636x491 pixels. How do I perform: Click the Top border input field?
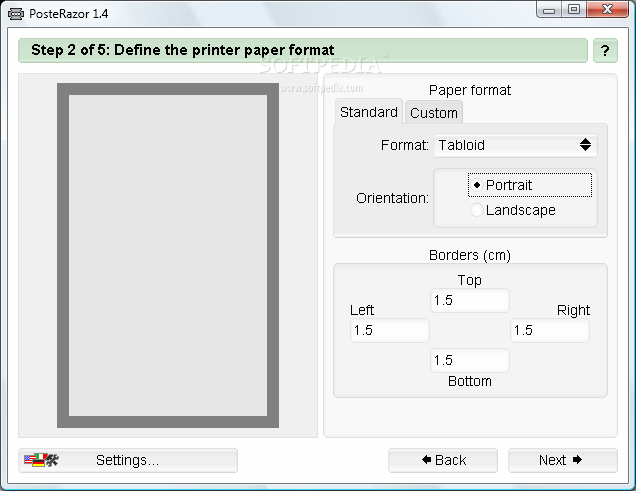tap(470, 300)
